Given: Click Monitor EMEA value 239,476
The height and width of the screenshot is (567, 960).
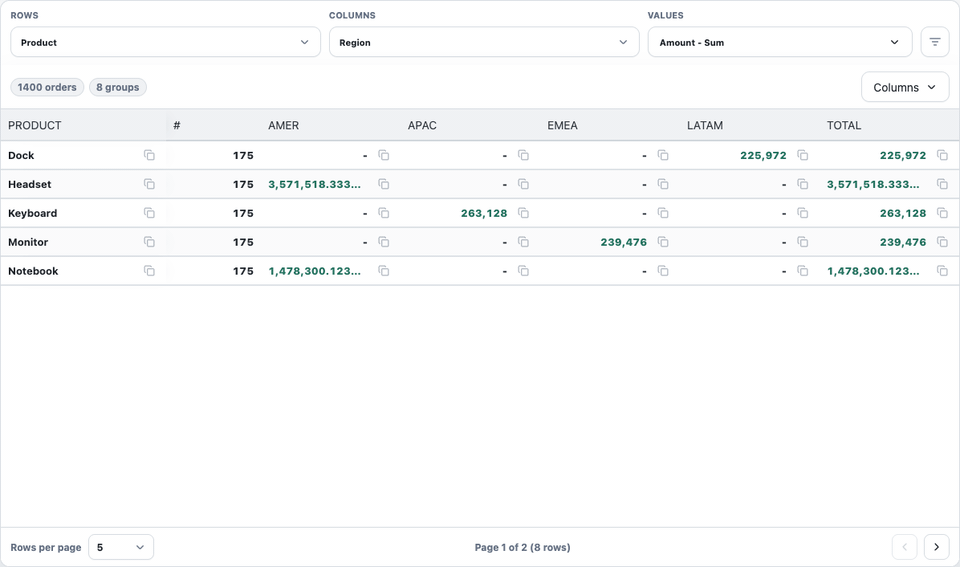Looking at the screenshot, I should point(623,242).
